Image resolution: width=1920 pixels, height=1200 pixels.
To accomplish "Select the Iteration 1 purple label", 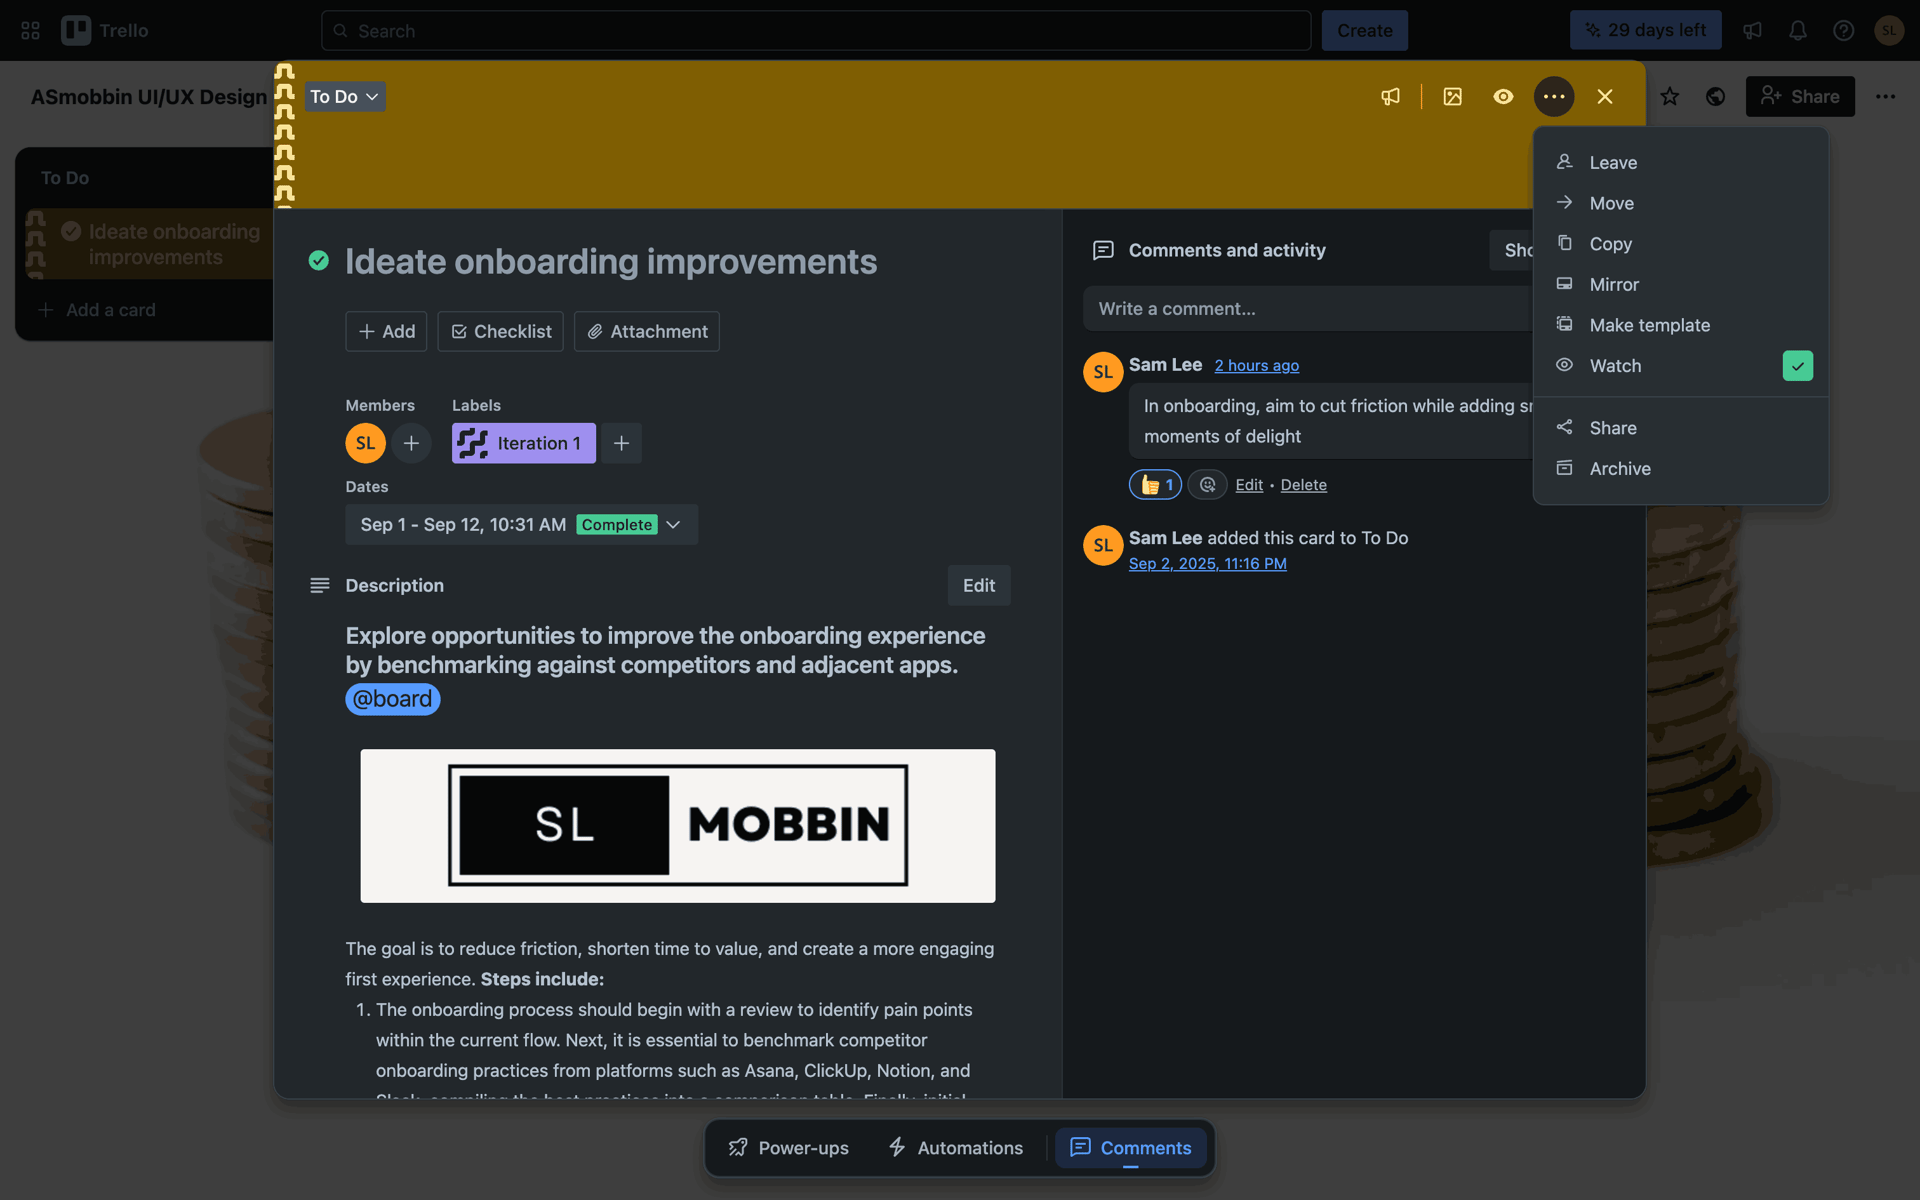I will [x=524, y=443].
